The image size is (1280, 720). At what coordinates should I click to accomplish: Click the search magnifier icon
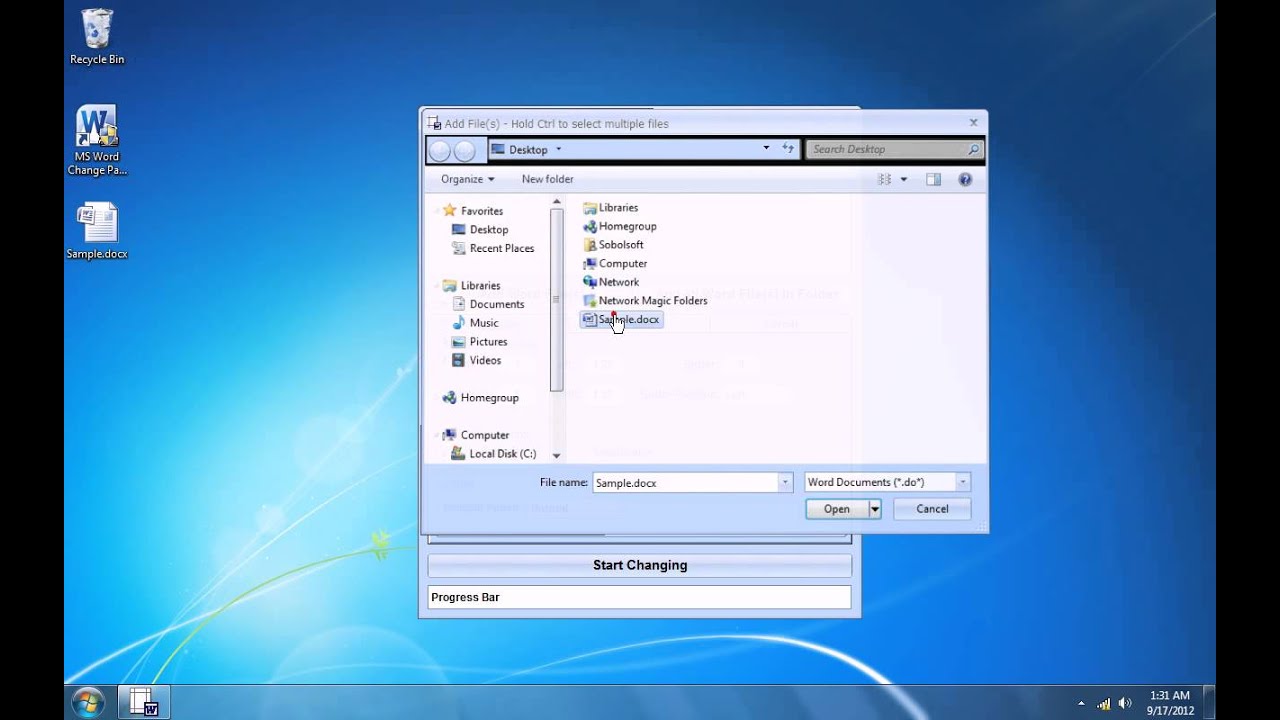pyautogui.click(x=973, y=149)
